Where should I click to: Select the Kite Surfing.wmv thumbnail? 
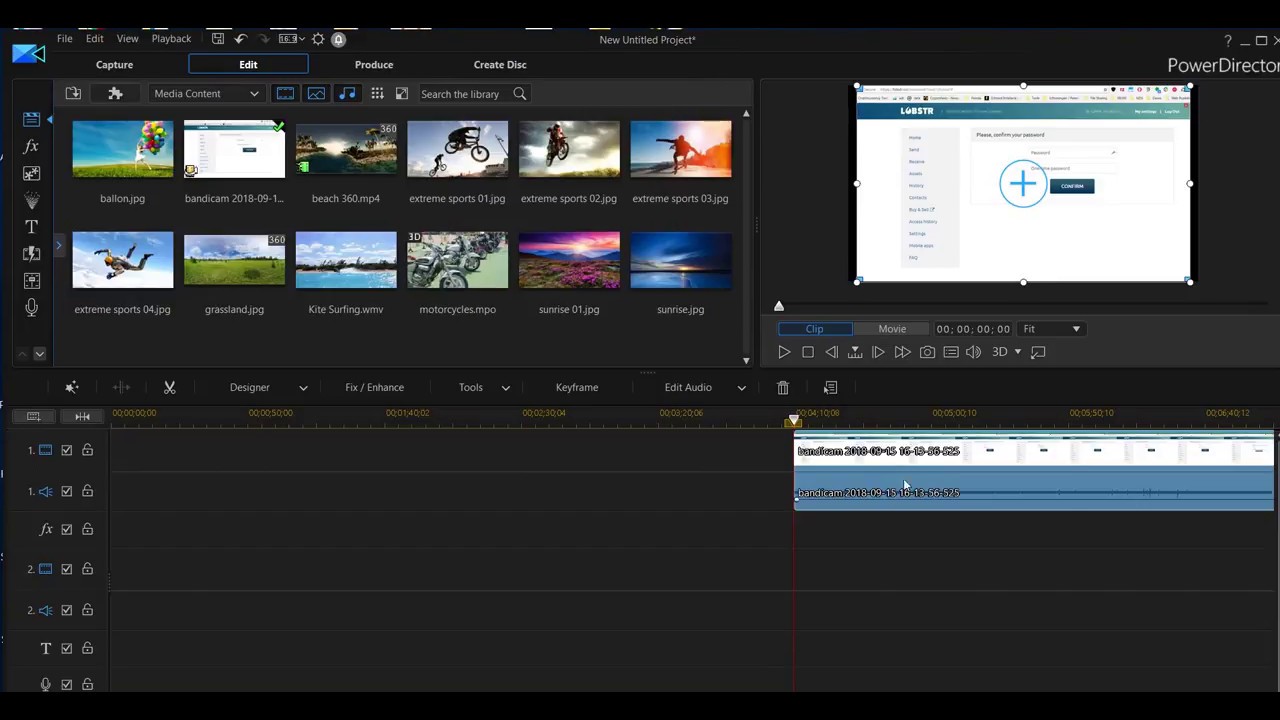pyautogui.click(x=346, y=260)
